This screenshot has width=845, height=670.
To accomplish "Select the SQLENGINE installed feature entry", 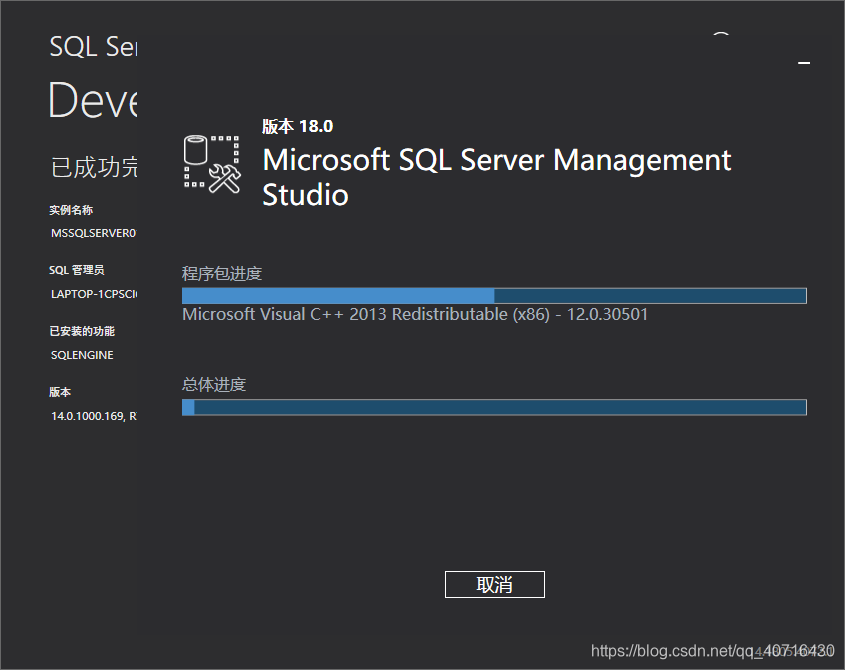I will 82,355.
